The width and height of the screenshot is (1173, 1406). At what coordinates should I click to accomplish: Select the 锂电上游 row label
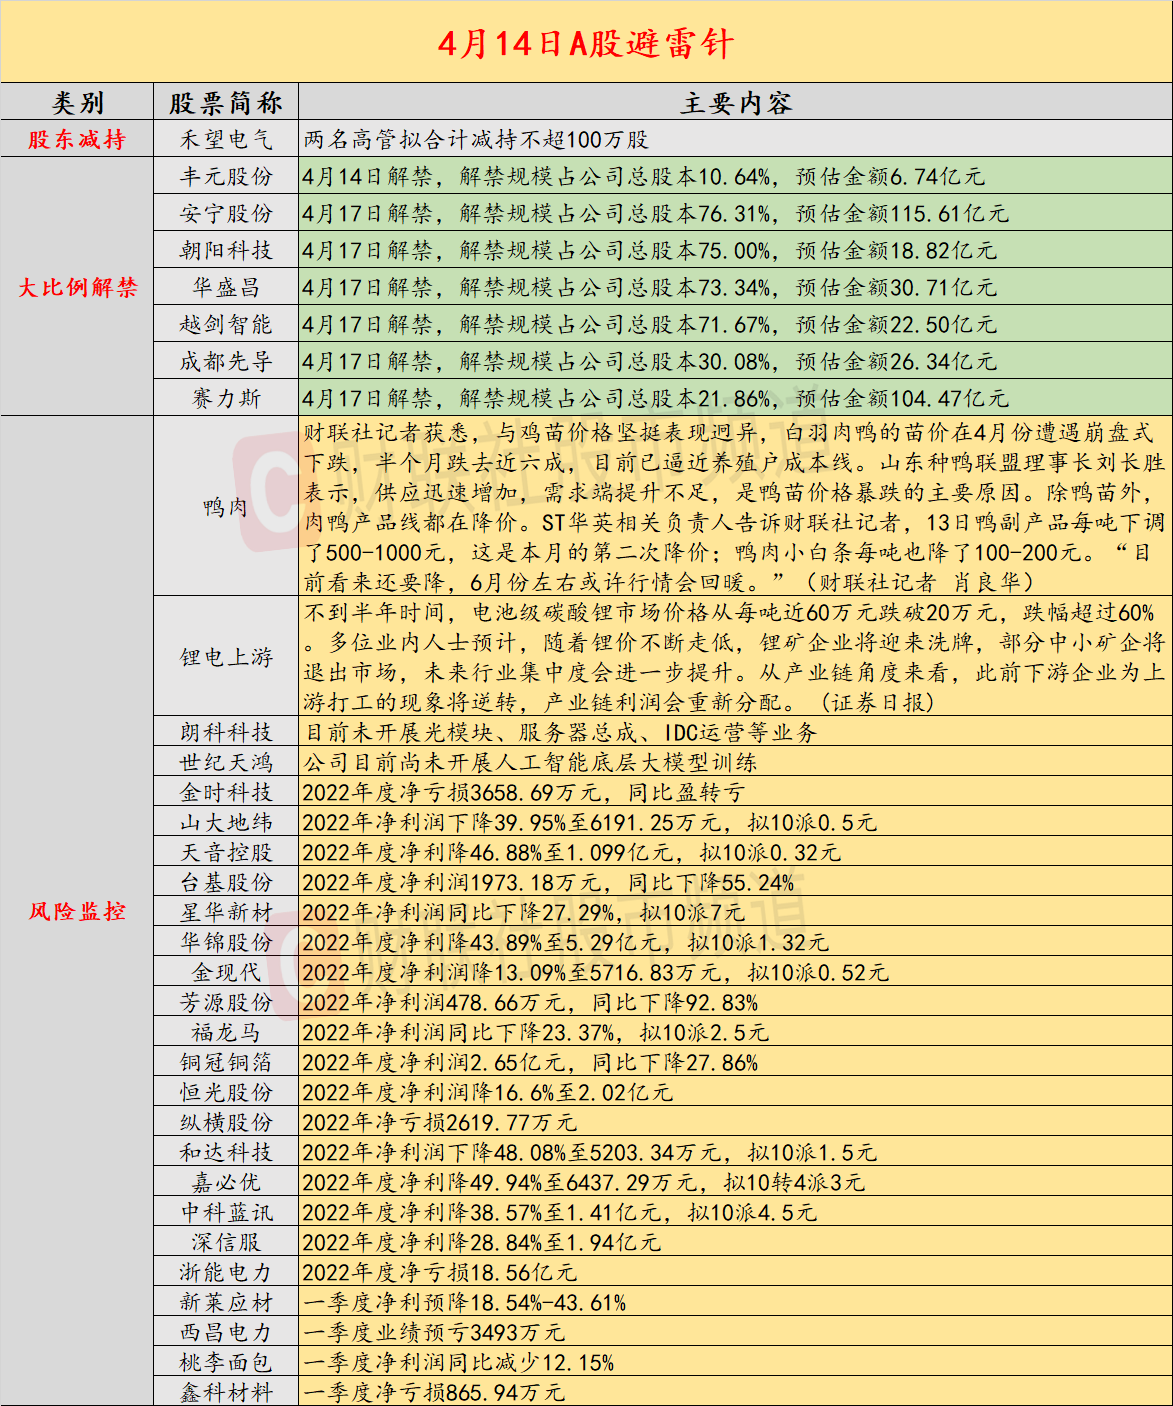226,657
